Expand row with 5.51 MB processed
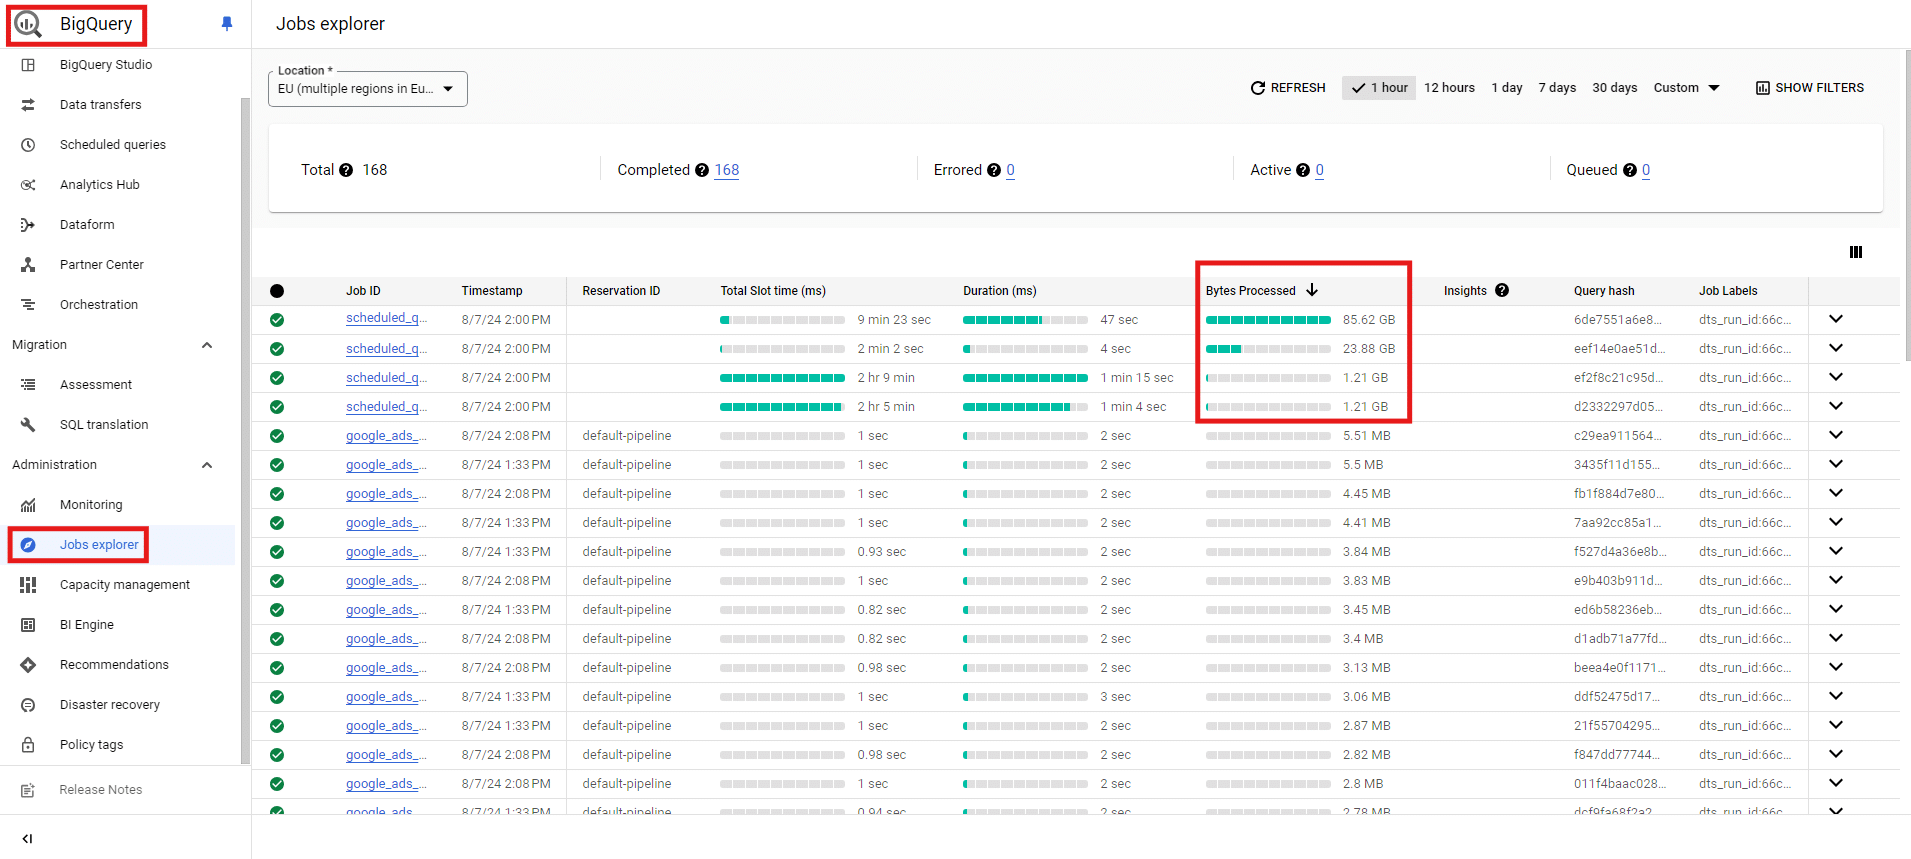This screenshot has height=859, width=1911. [1836, 435]
